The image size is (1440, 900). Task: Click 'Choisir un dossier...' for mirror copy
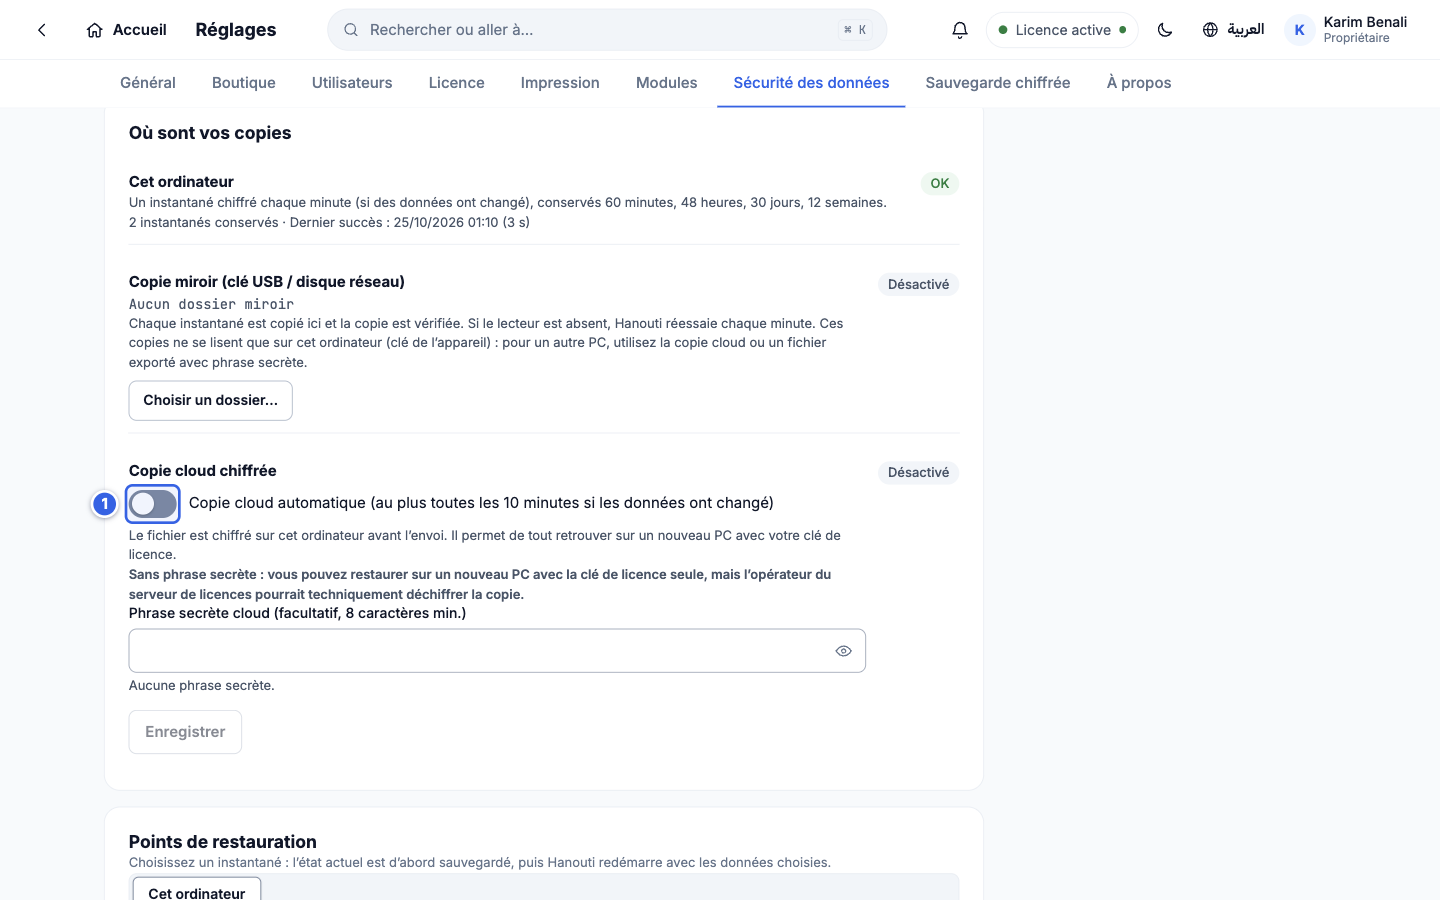point(211,401)
